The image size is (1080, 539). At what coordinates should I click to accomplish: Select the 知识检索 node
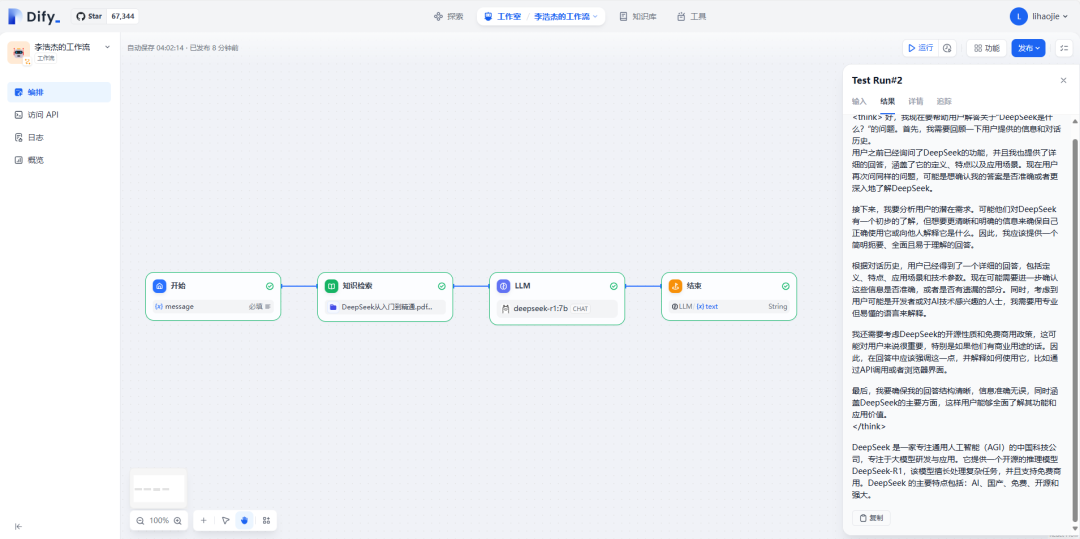[x=385, y=296]
